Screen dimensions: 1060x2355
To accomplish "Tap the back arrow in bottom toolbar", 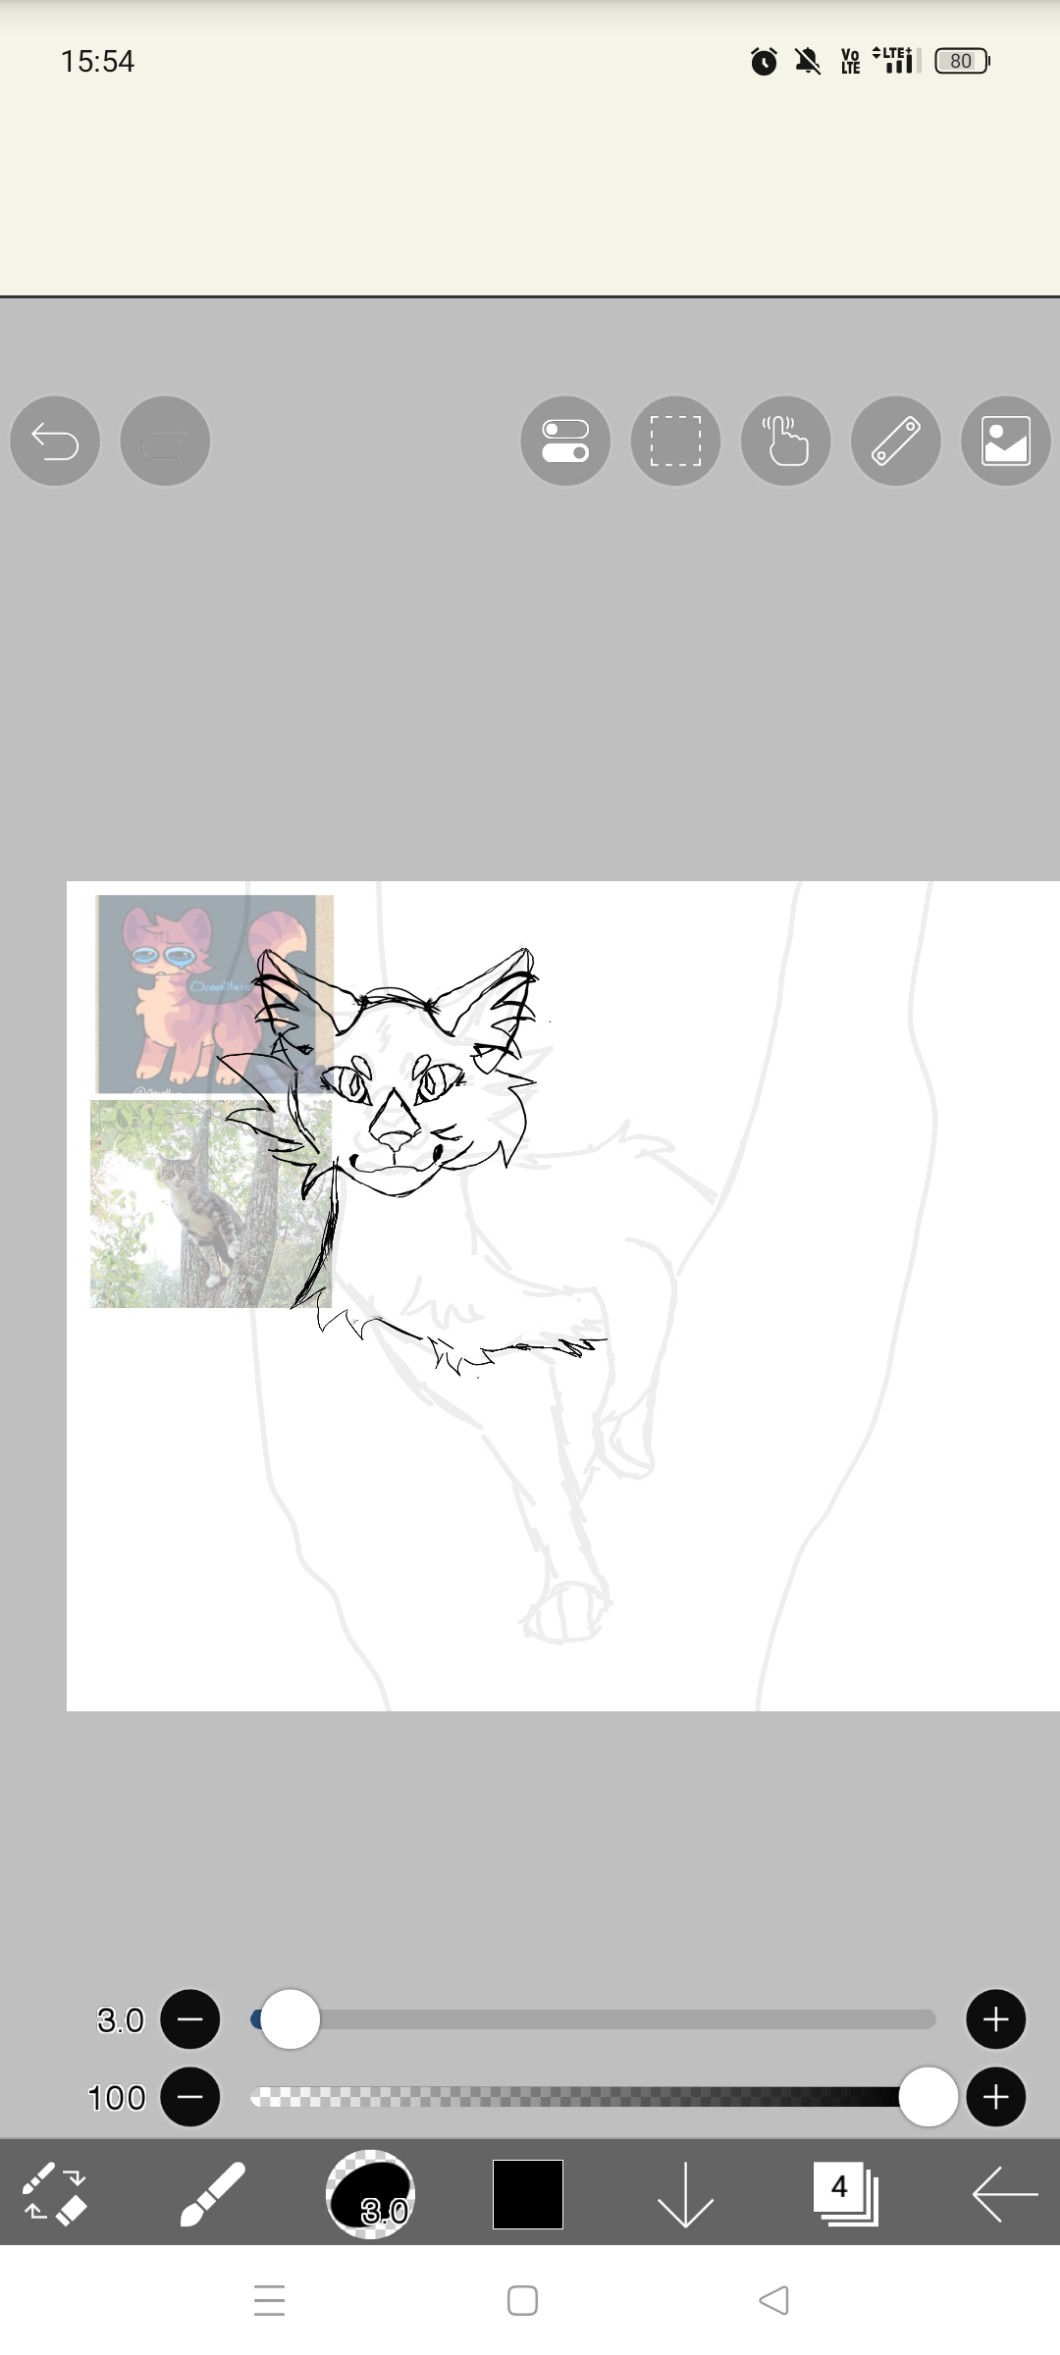I will pyautogui.click(x=1004, y=2193).
